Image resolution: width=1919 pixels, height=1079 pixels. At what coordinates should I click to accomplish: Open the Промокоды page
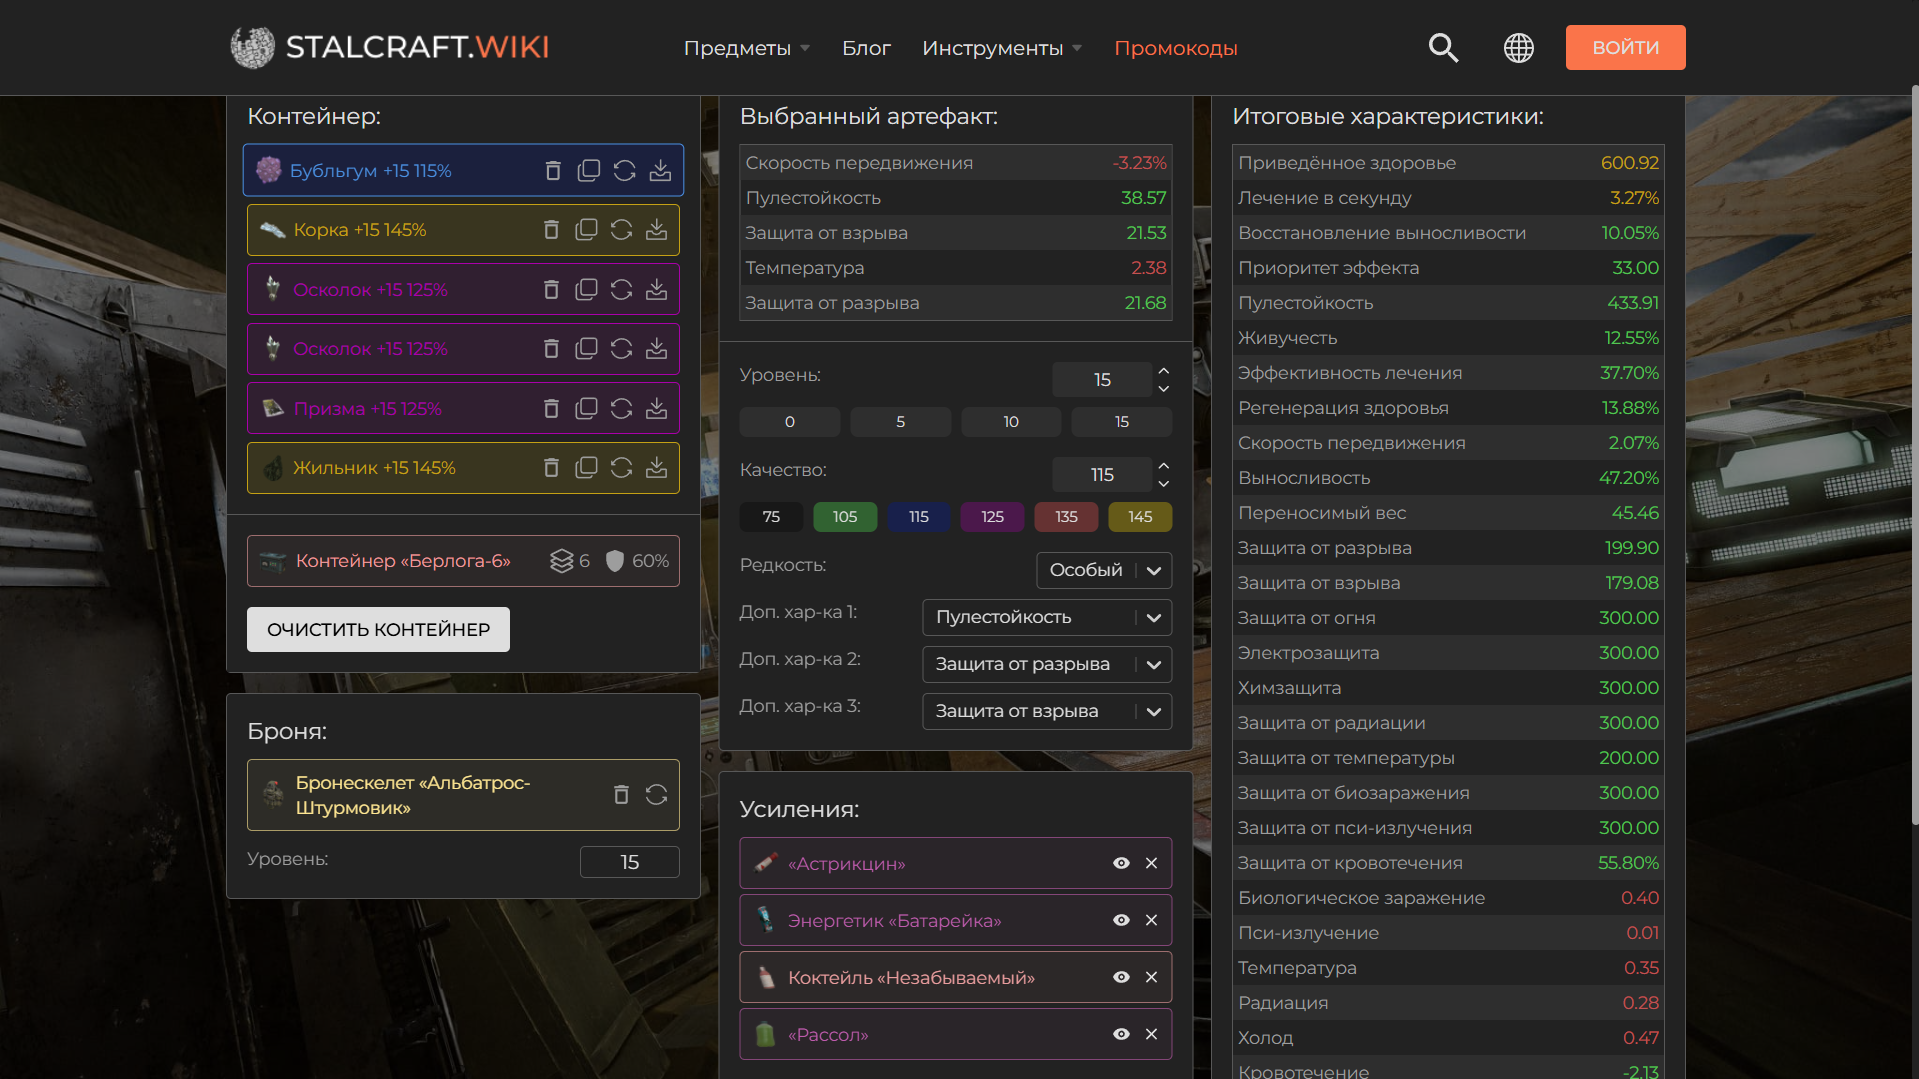pos(1176,48)
